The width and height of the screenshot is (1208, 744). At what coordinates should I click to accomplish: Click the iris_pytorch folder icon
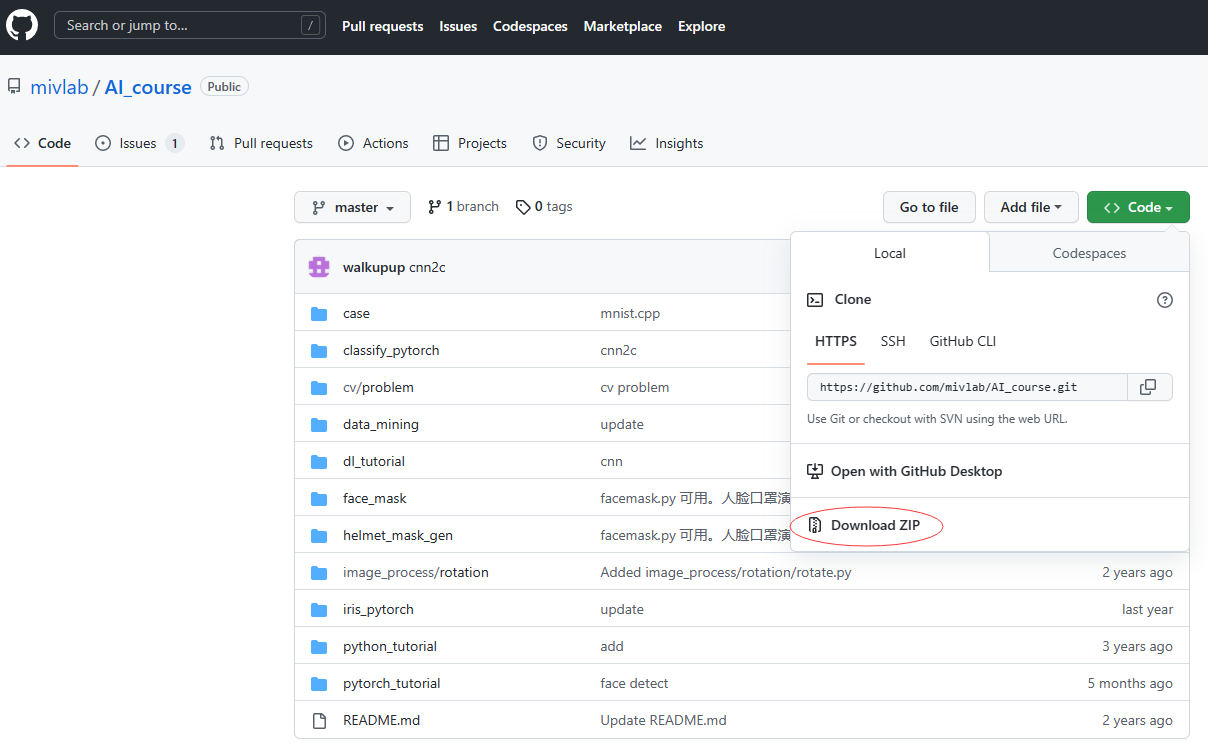pos(319,610)
